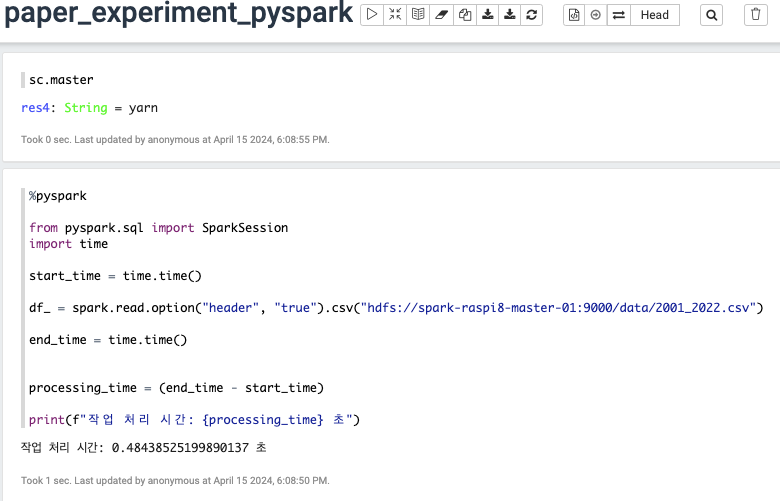Image resolution: width=780 pixels, height=501 pixels.
Task: Reload note from storage with the refresh icon
Action: 531,14
